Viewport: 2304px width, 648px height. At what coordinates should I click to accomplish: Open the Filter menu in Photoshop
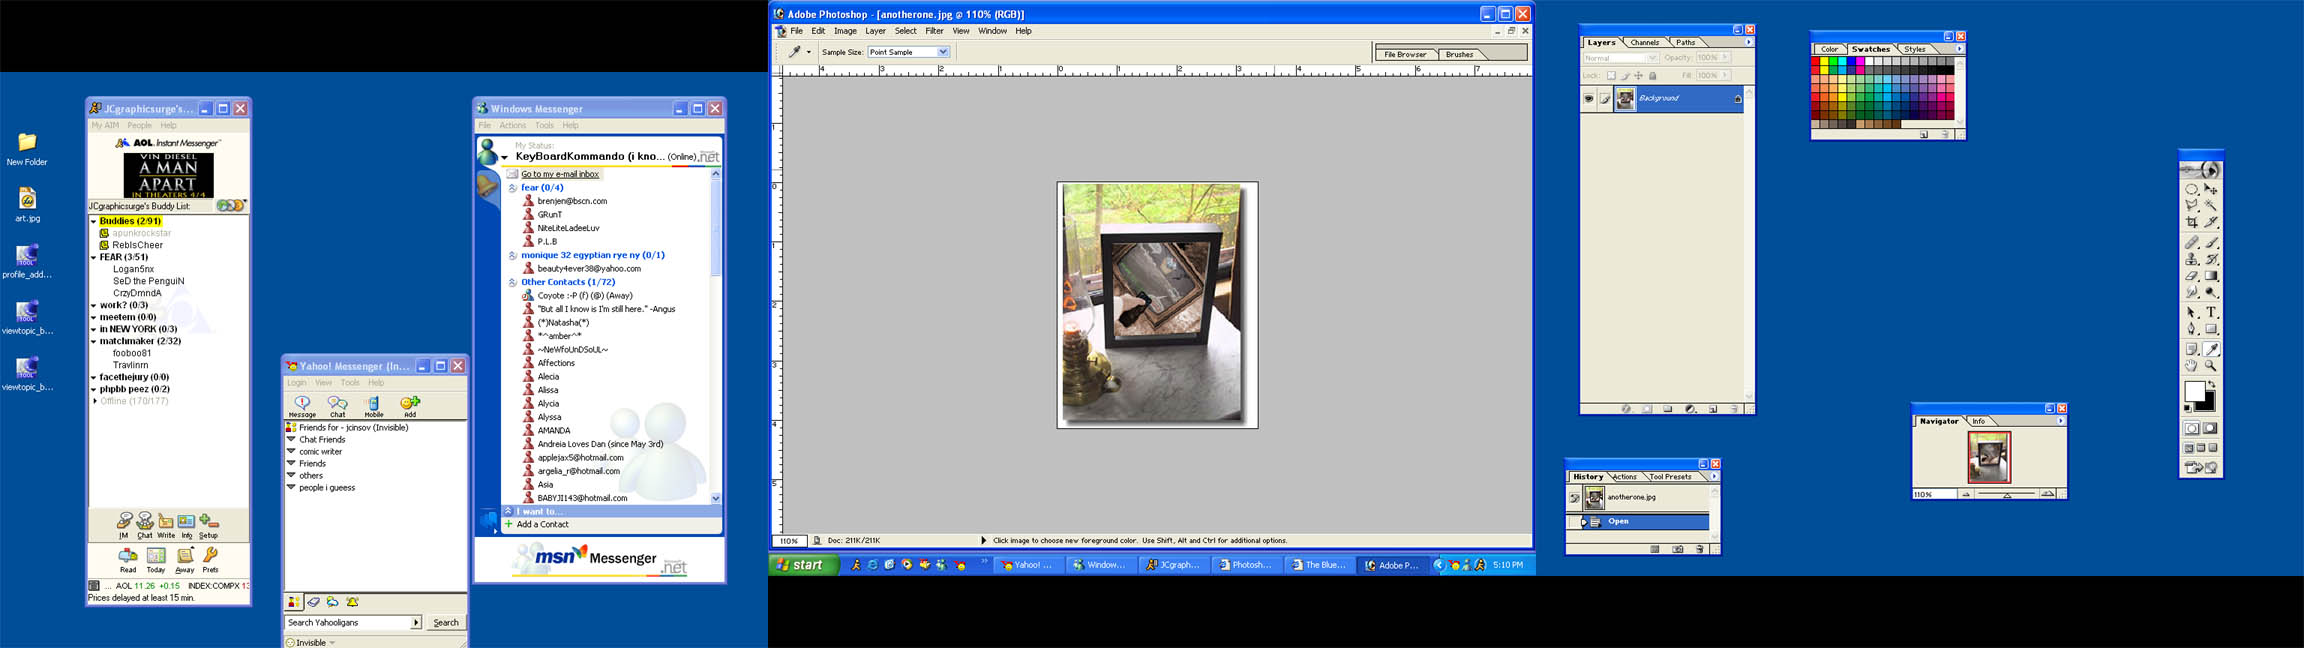(x=934, y=31)
